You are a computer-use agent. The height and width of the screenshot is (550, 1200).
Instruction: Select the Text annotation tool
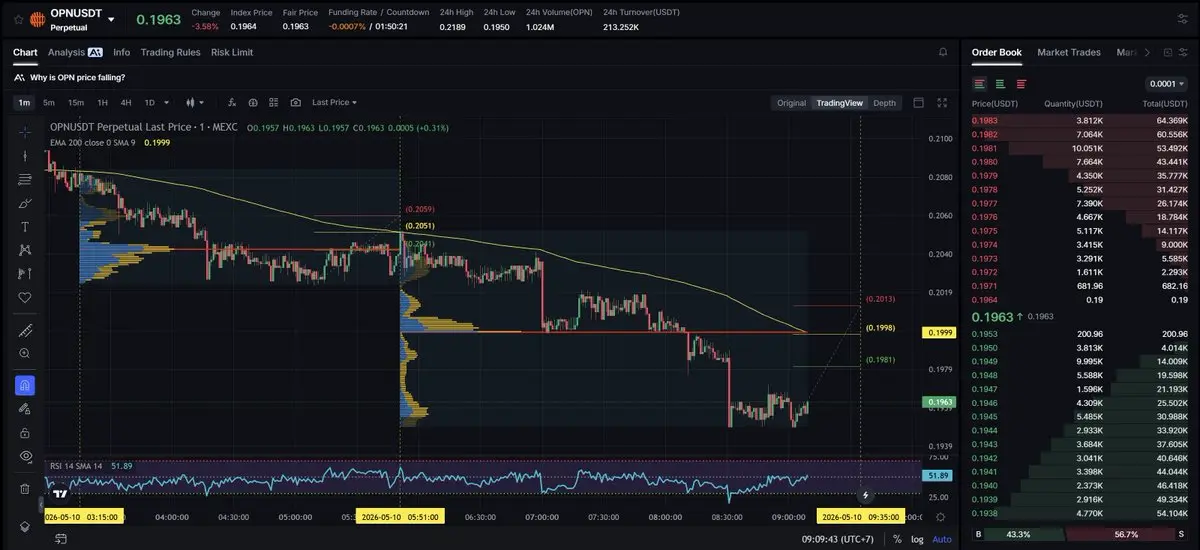pos(25,227)
